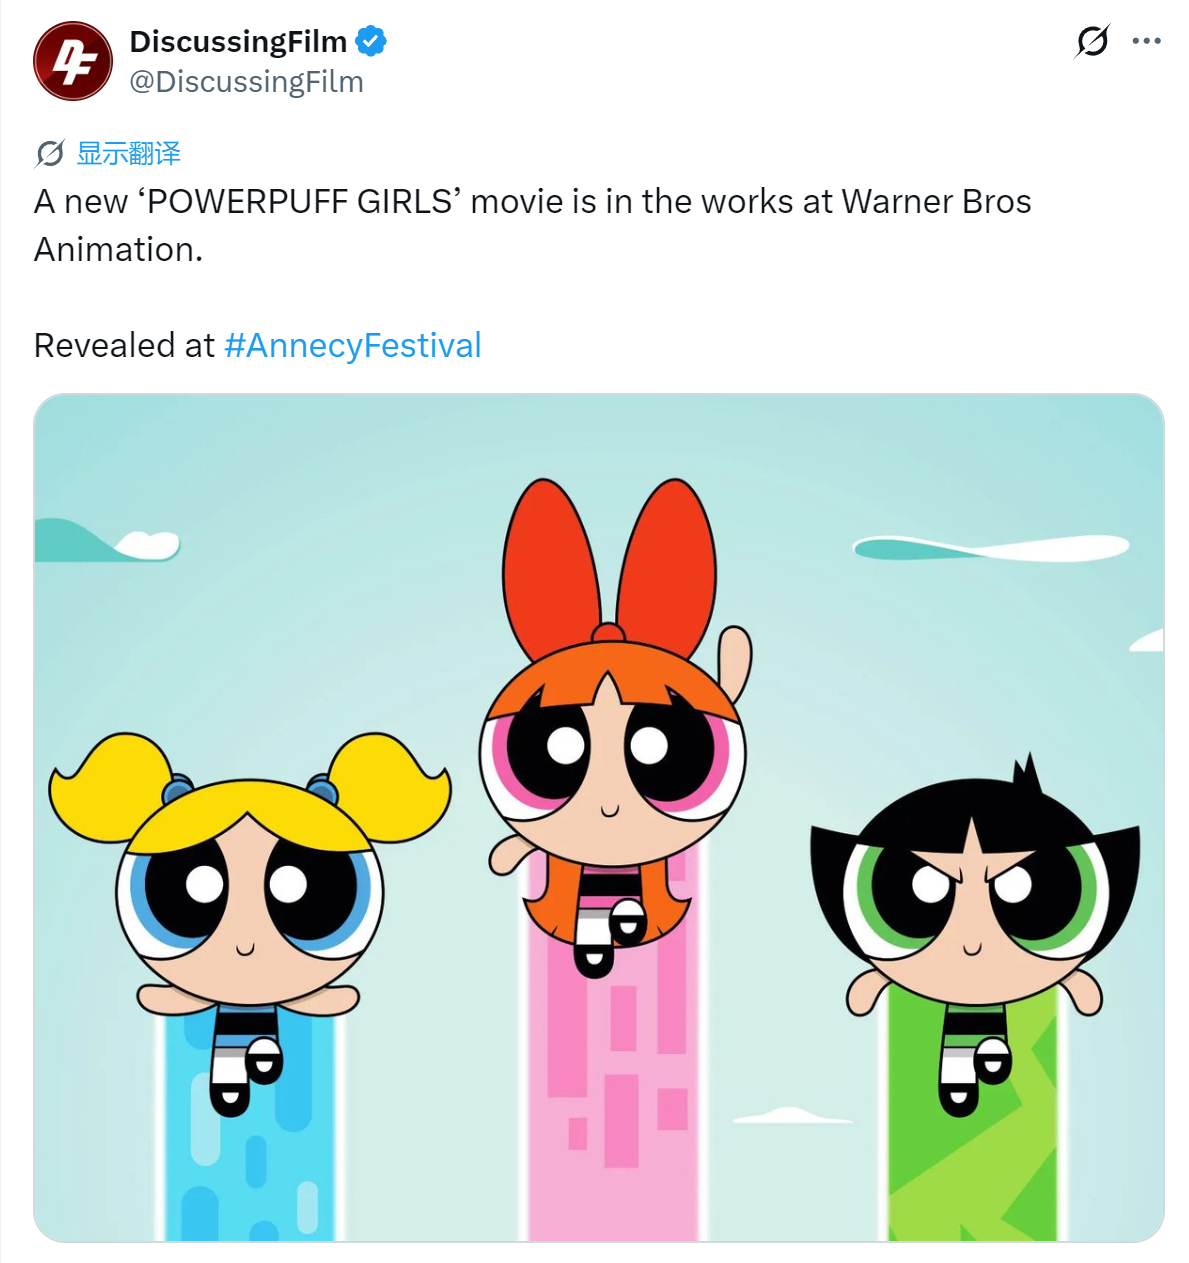Click Blossom's face in the center of the image
This screenshot has width=1189, height=1263.
click(612, 762)
